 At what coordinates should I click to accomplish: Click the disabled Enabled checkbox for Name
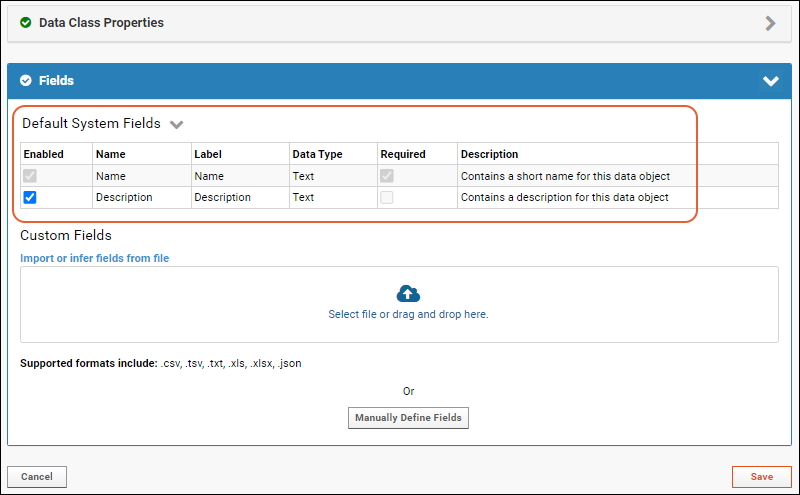point(30,176)
